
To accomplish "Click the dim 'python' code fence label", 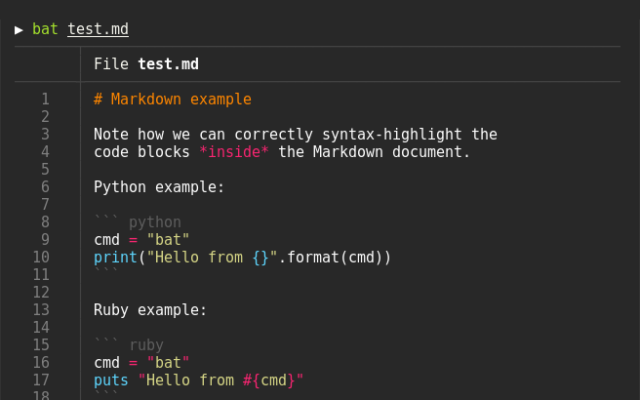I will click(155, 222).
